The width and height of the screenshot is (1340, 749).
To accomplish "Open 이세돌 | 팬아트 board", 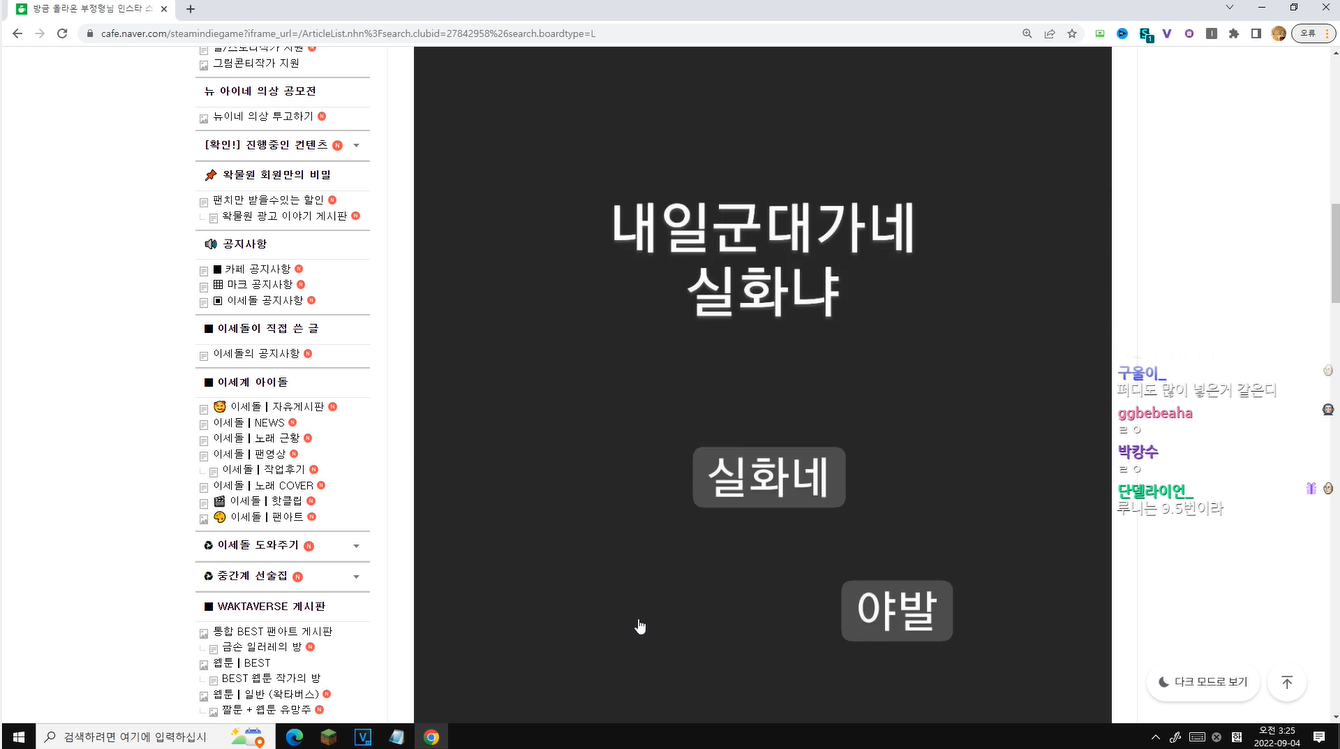I will 258,517.
